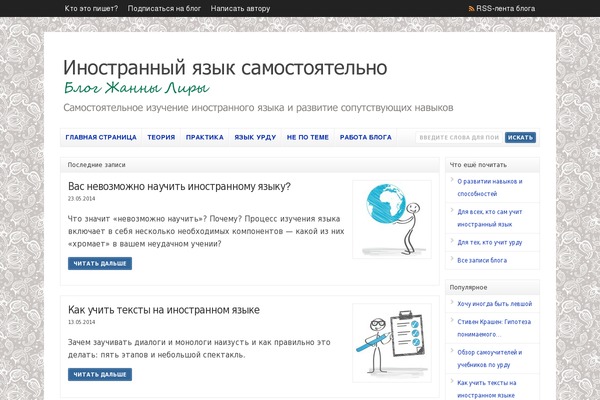Click the 'Искать' search button
The width and height of the screenshot is (600, 400).
pyautogui.click(x=520, y=137)
